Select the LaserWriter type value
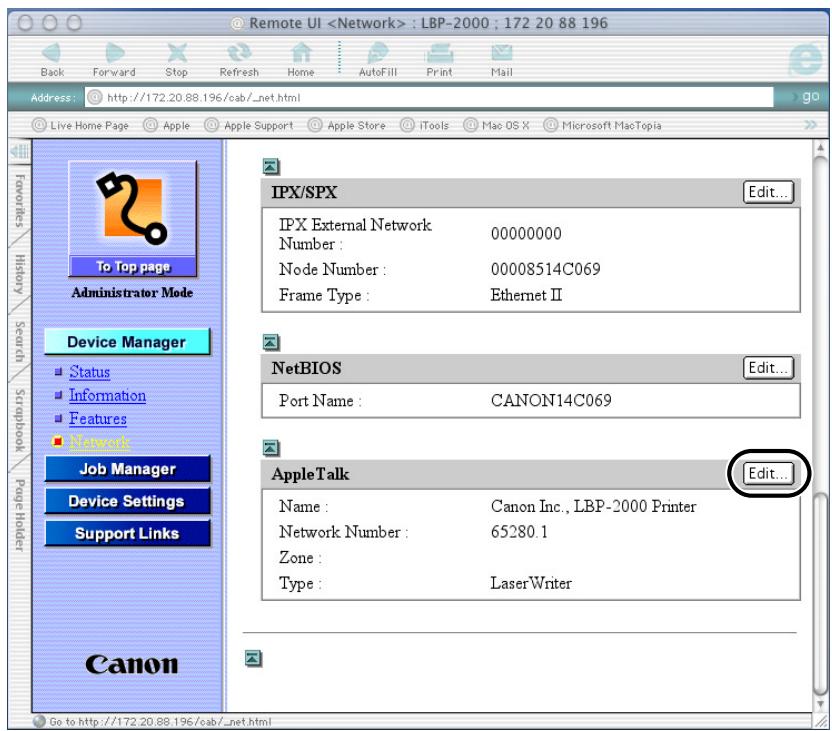 [x=531, y=583]
